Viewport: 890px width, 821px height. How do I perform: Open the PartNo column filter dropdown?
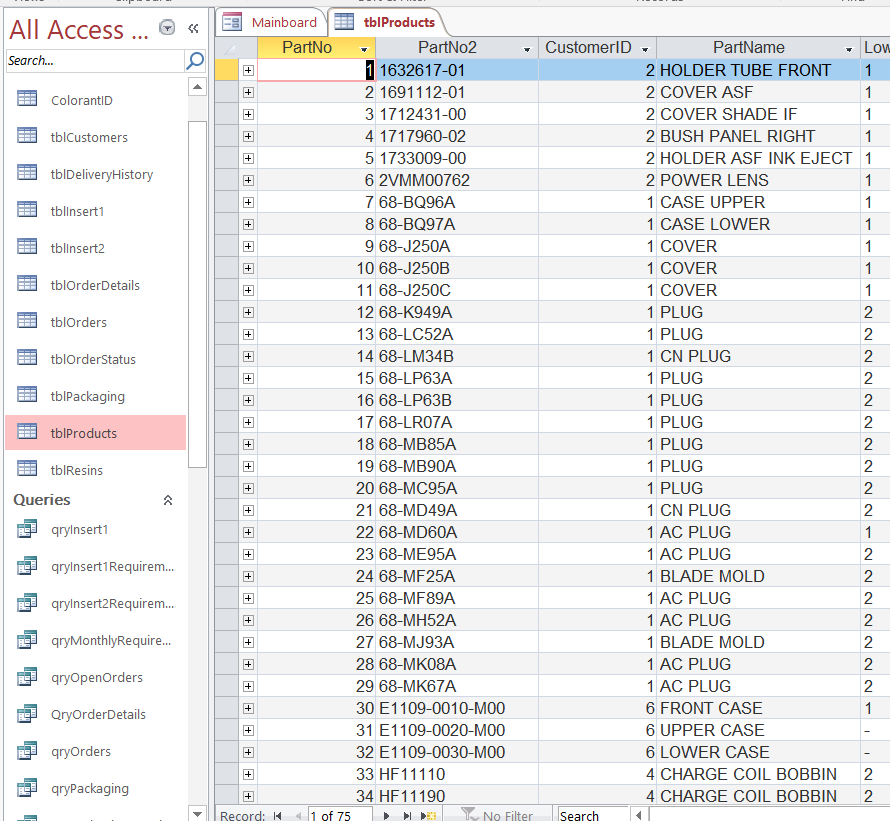(x=364, y=49)
